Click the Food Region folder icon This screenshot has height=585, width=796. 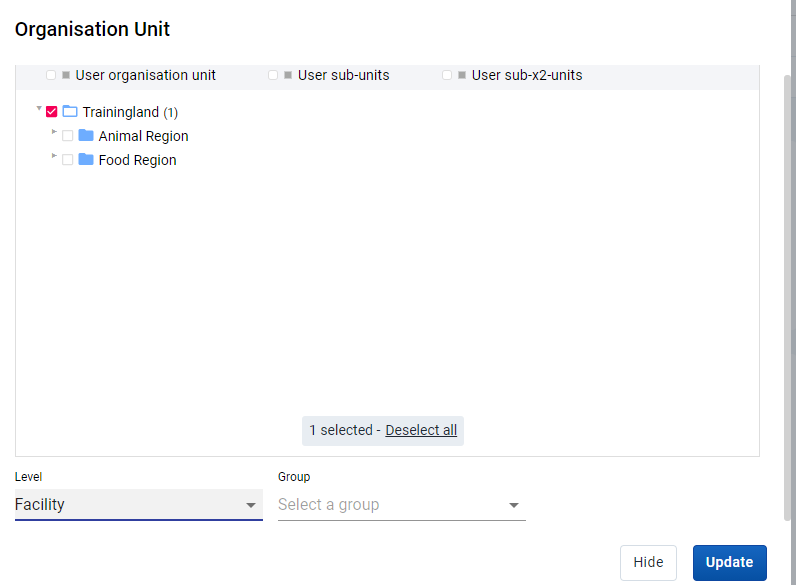[x=86, y=159]
